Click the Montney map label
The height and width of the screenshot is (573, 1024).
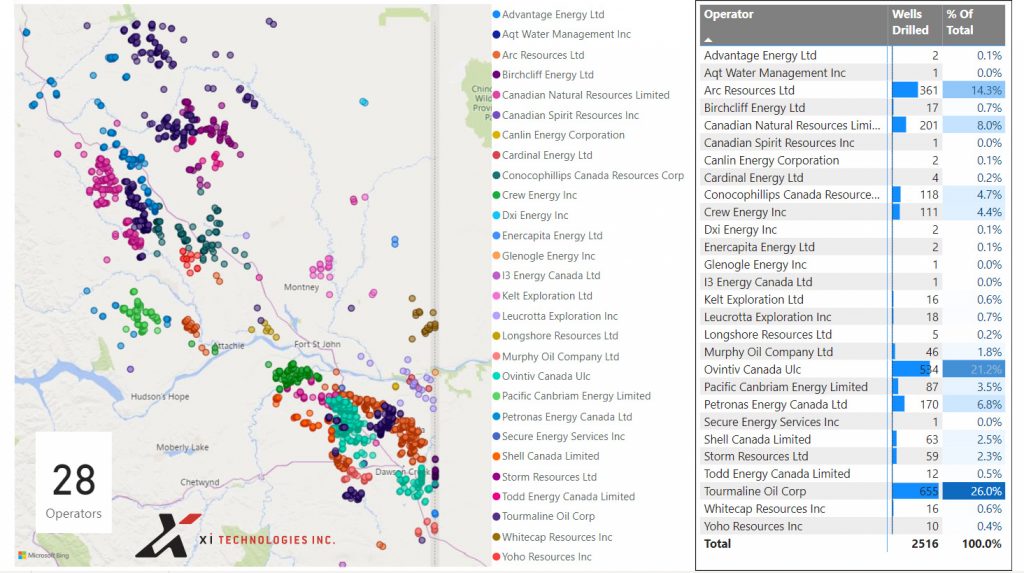pos(301,287)
